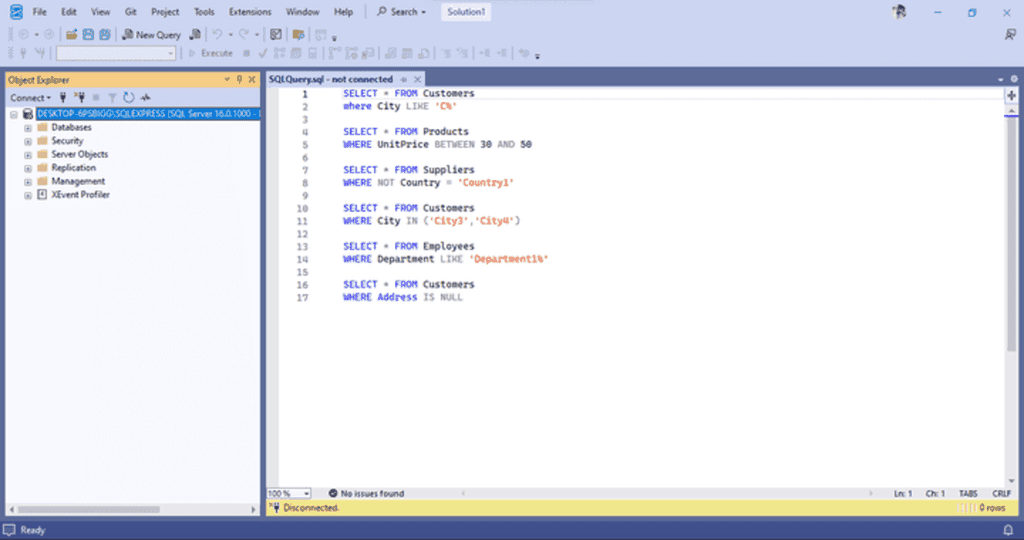Select the SQLQuery.sql document tab
The height and width of the screenshot is (540, 1024).
330,79
